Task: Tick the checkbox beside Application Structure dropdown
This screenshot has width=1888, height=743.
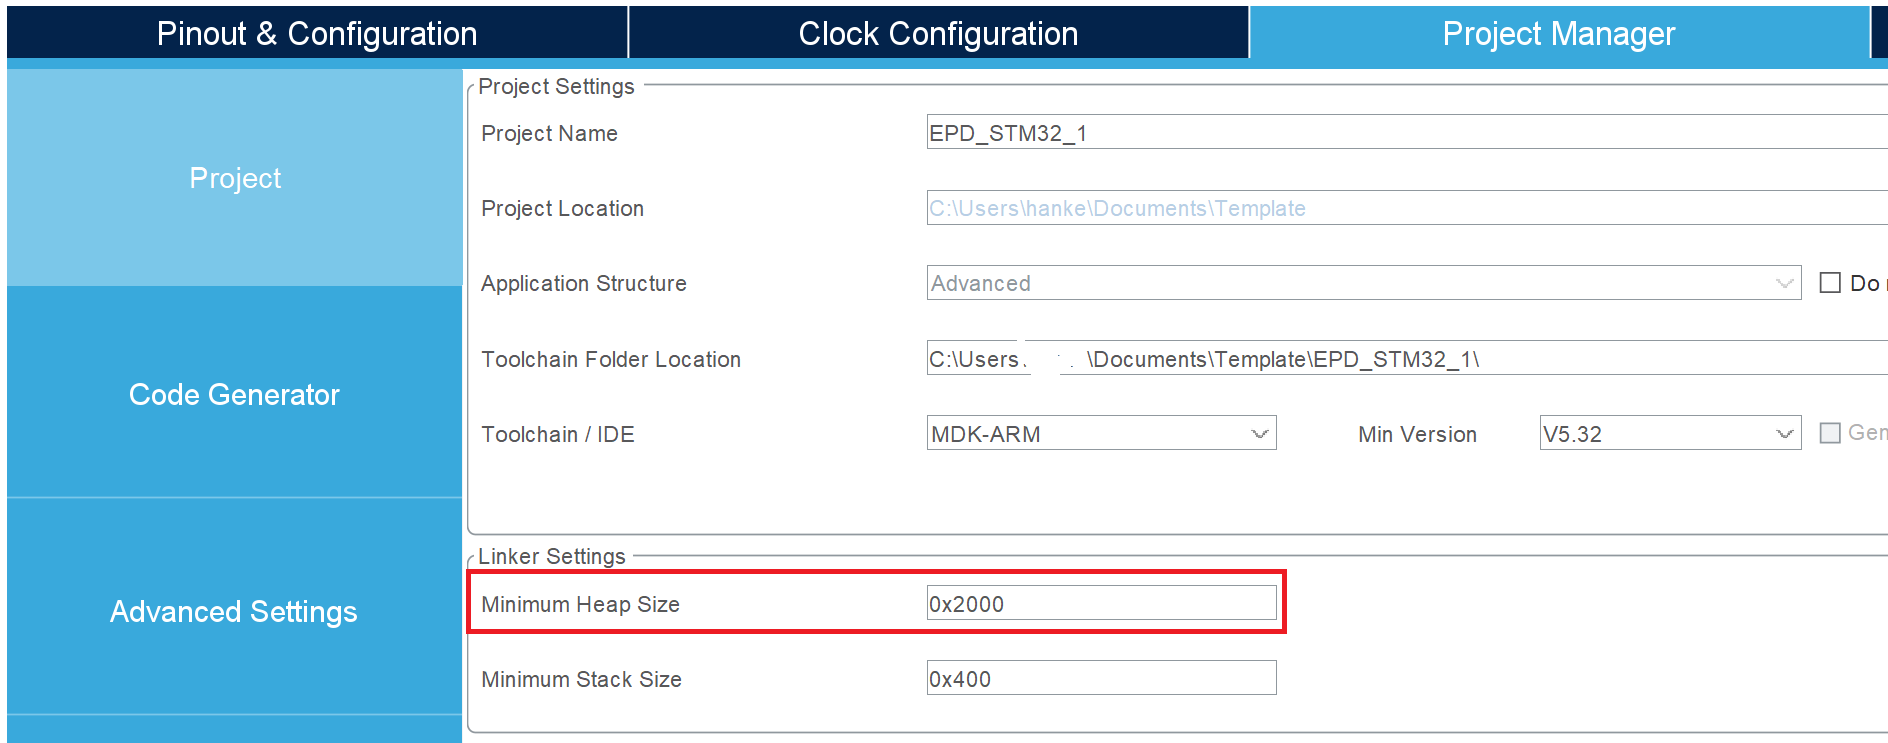Action: 1830,283
